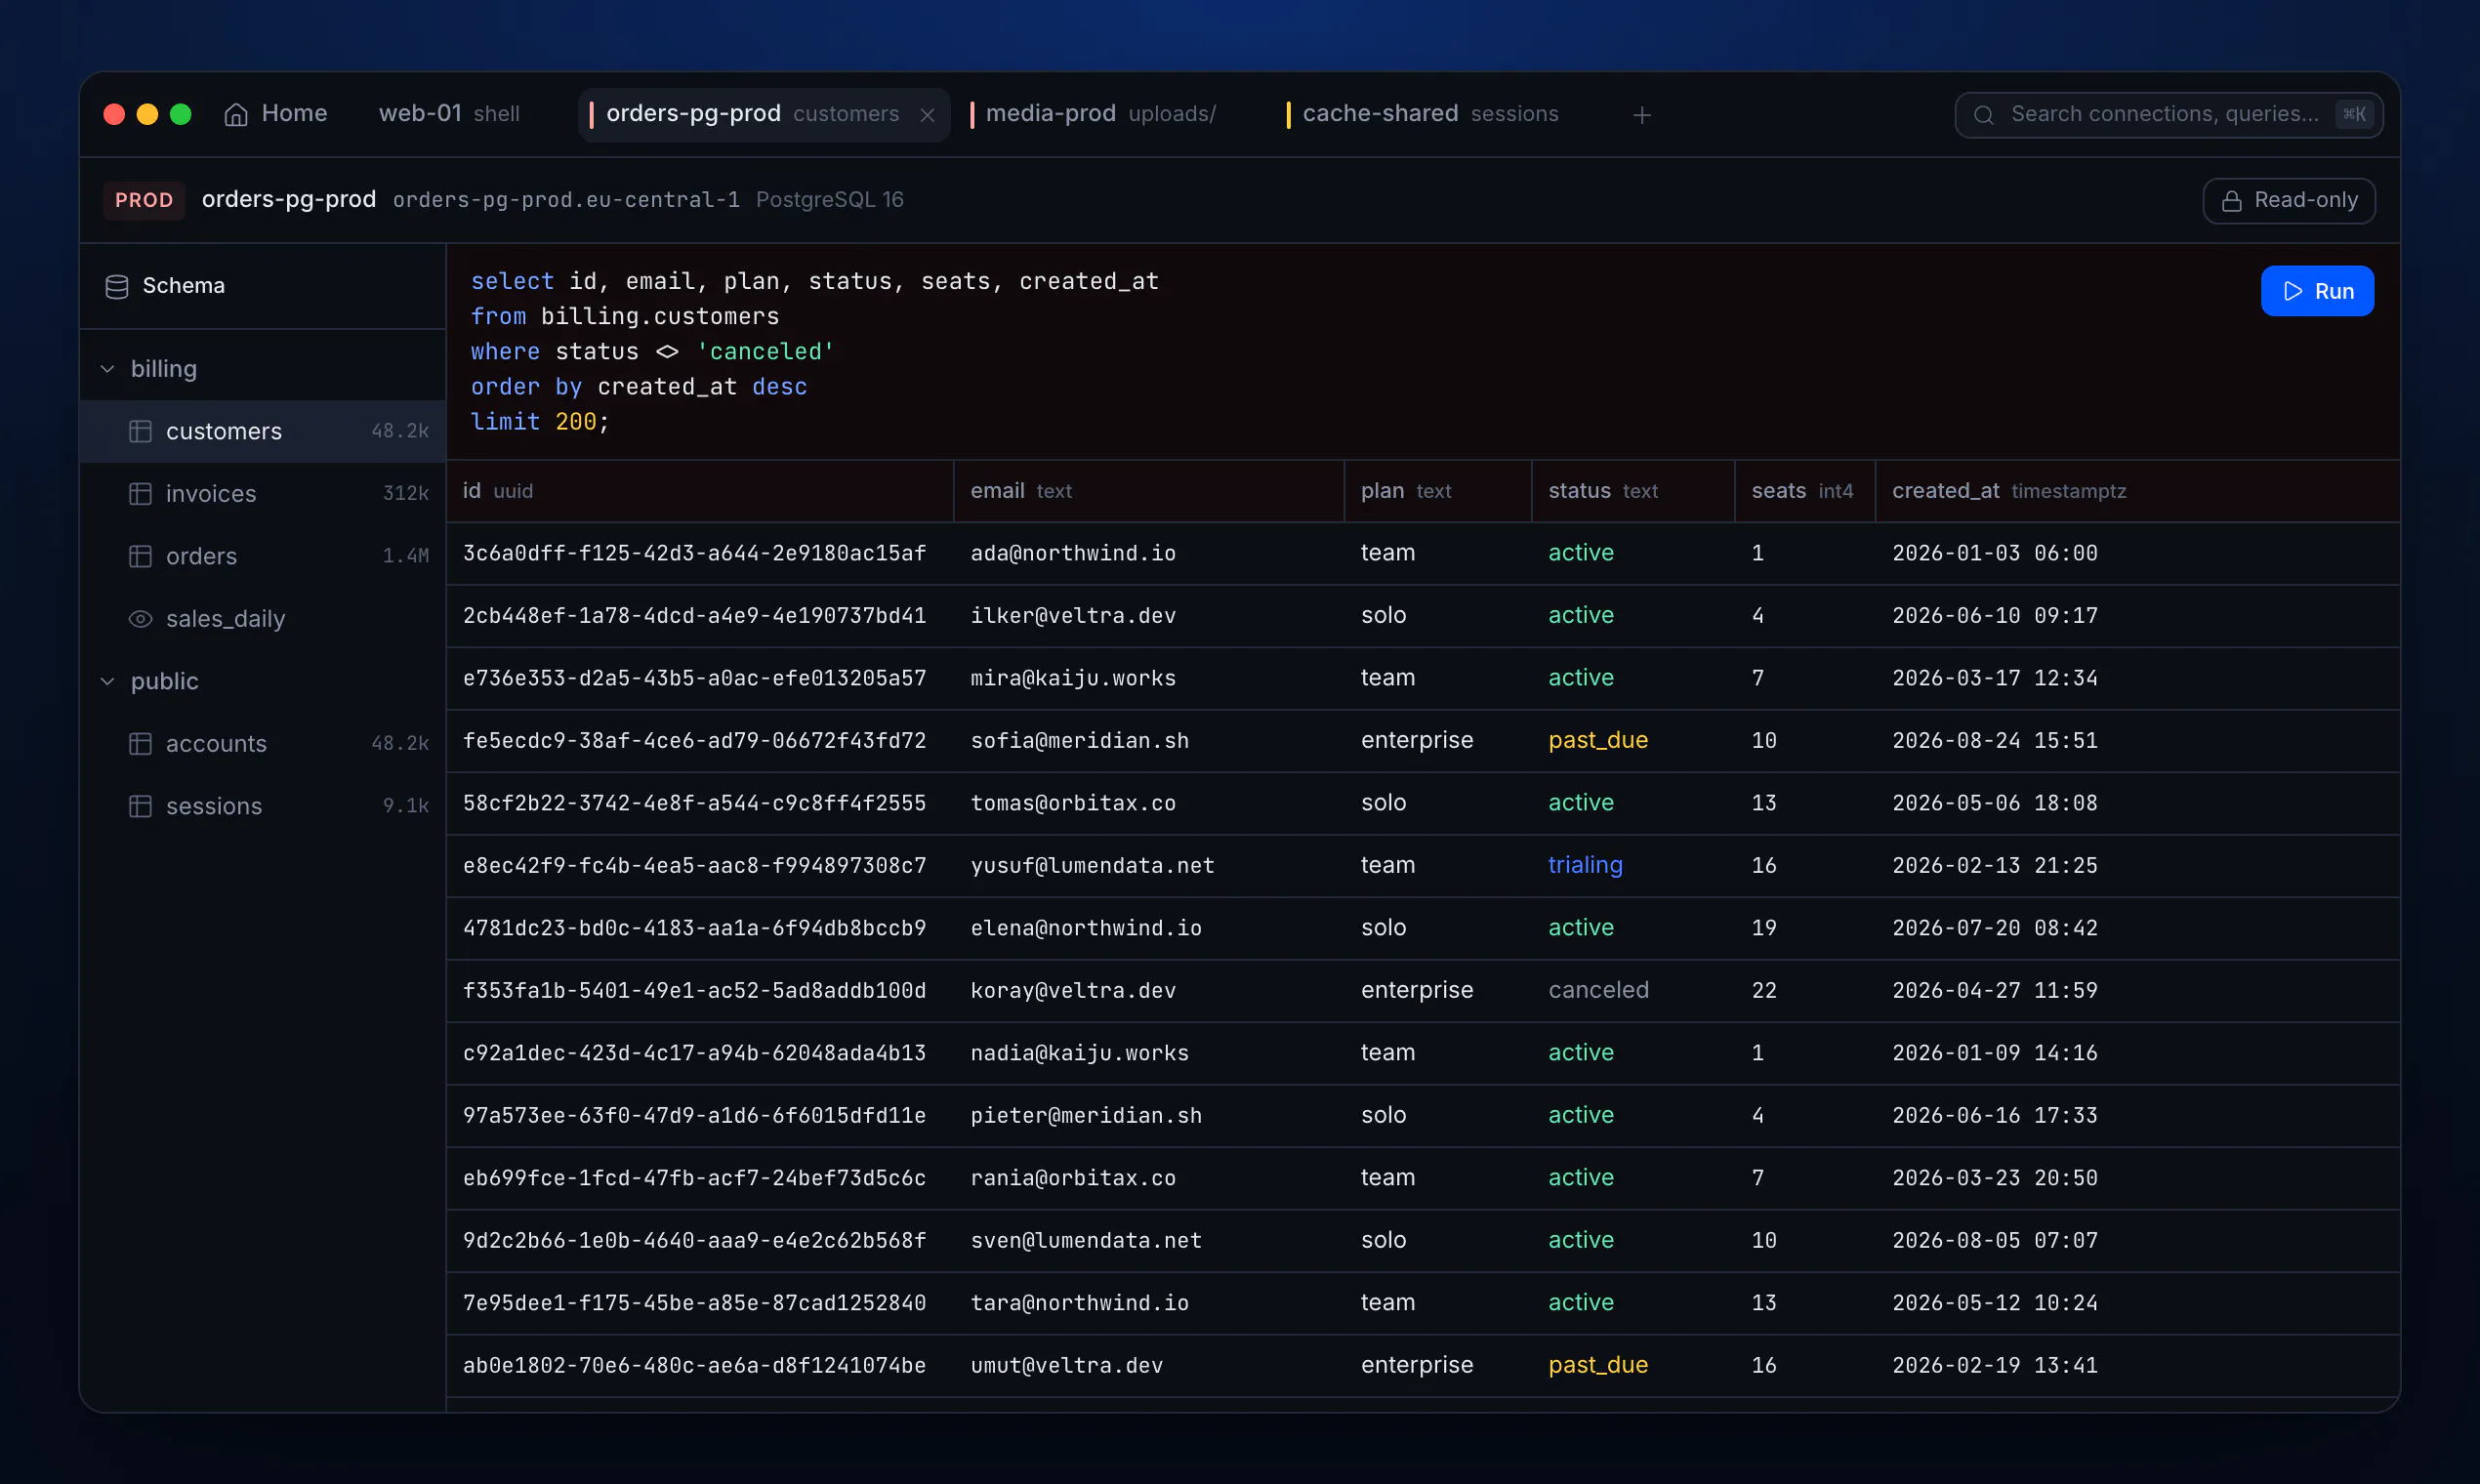
Task: Close the orders-pg-prod customers tab
Action: [x=927, y=116]
